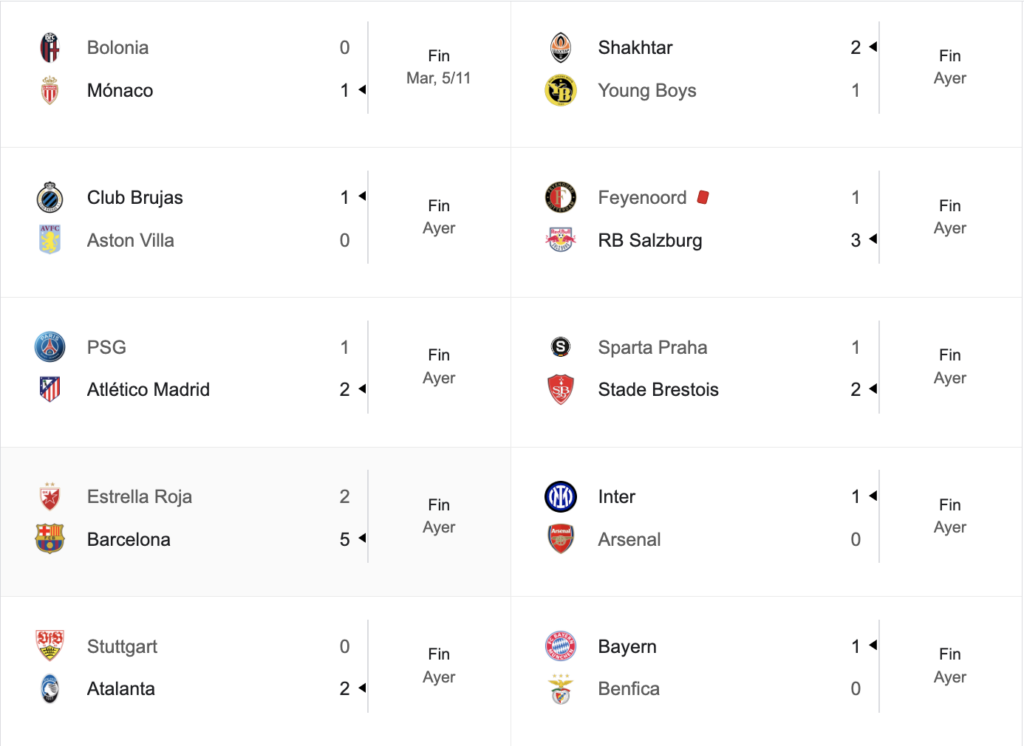This screenshot has width=1024, height=746.
Task: Click the Aston Villa team name
Action: [131, 240]
